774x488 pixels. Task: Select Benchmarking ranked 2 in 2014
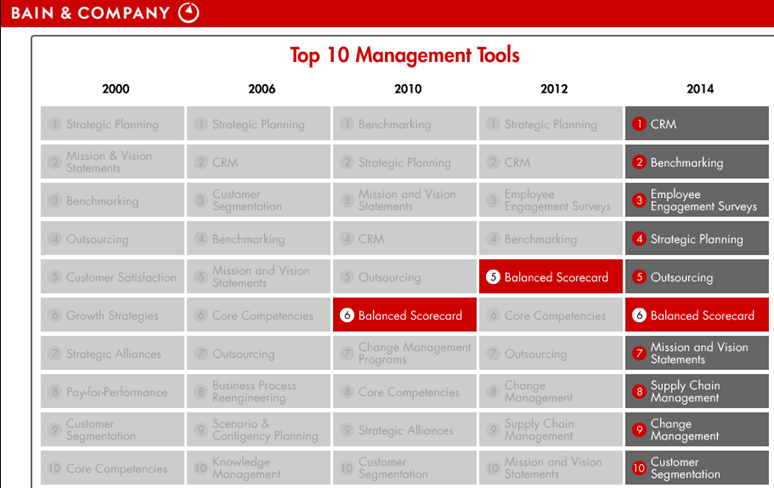697,162
